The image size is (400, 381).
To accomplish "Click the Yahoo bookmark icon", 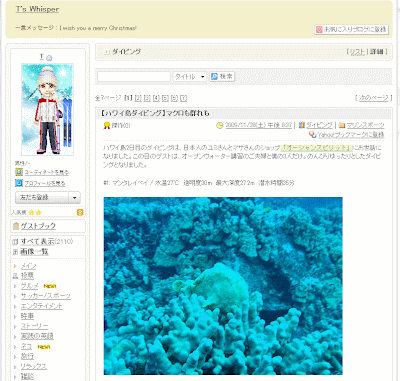I will (312, 134).
